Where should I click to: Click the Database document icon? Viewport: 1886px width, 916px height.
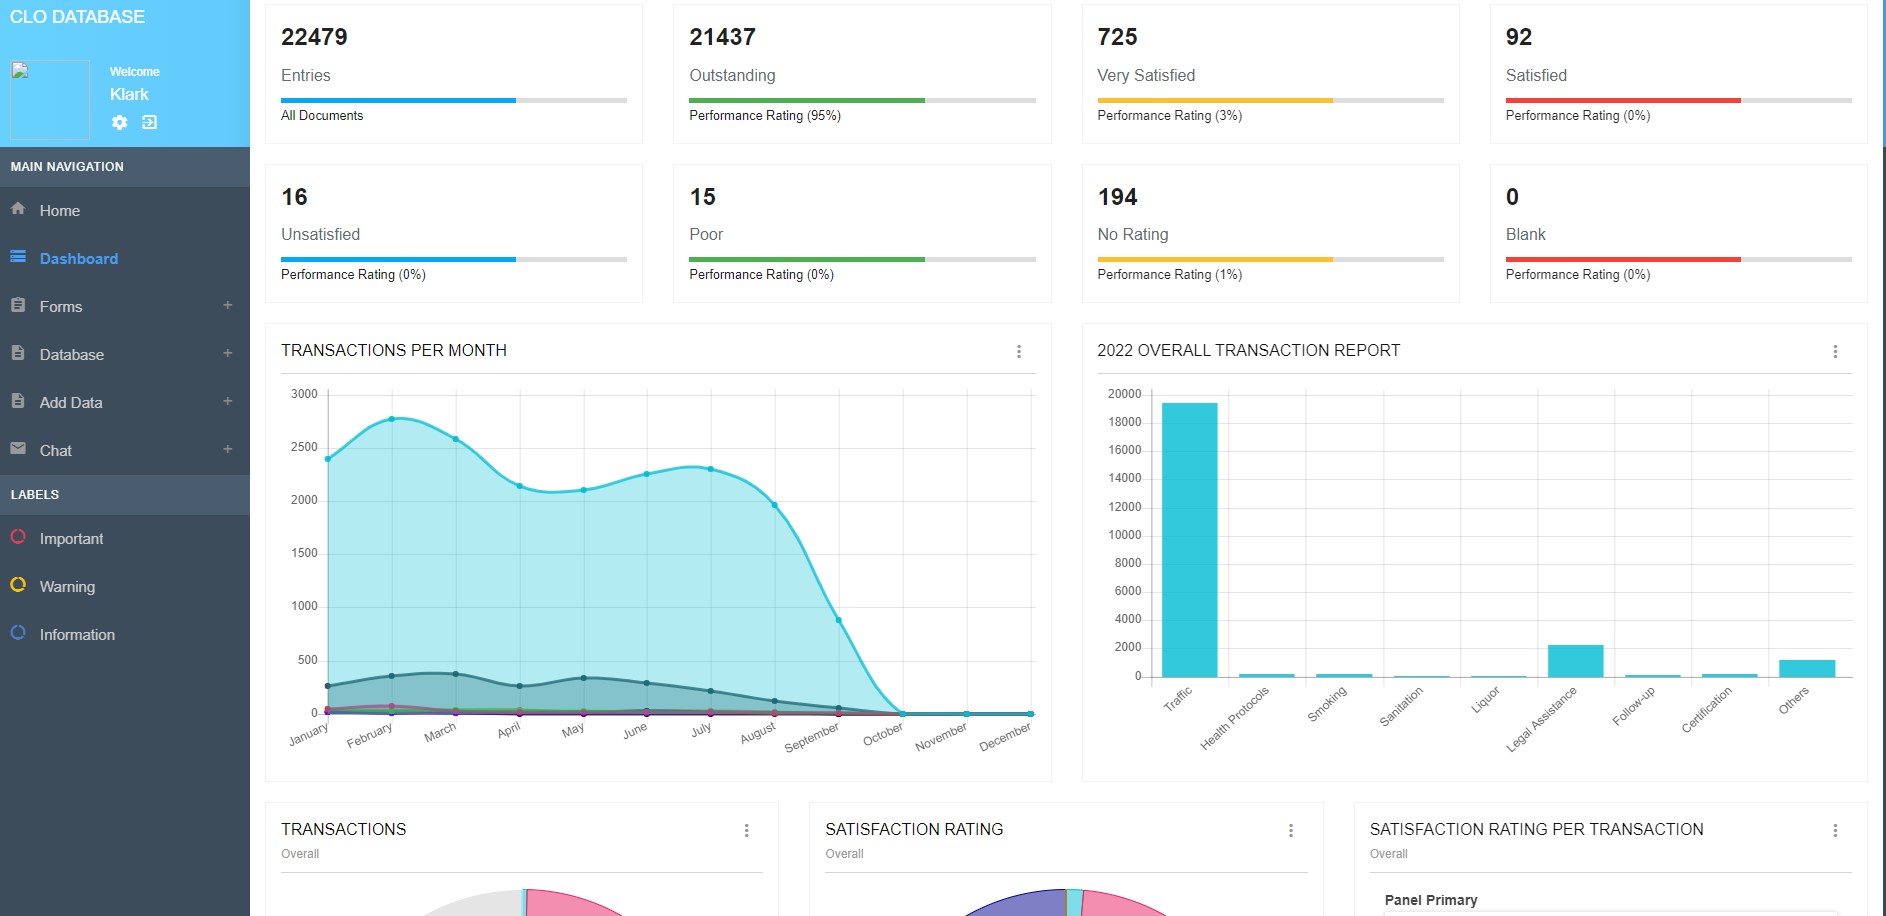click(x=18, y=353)
